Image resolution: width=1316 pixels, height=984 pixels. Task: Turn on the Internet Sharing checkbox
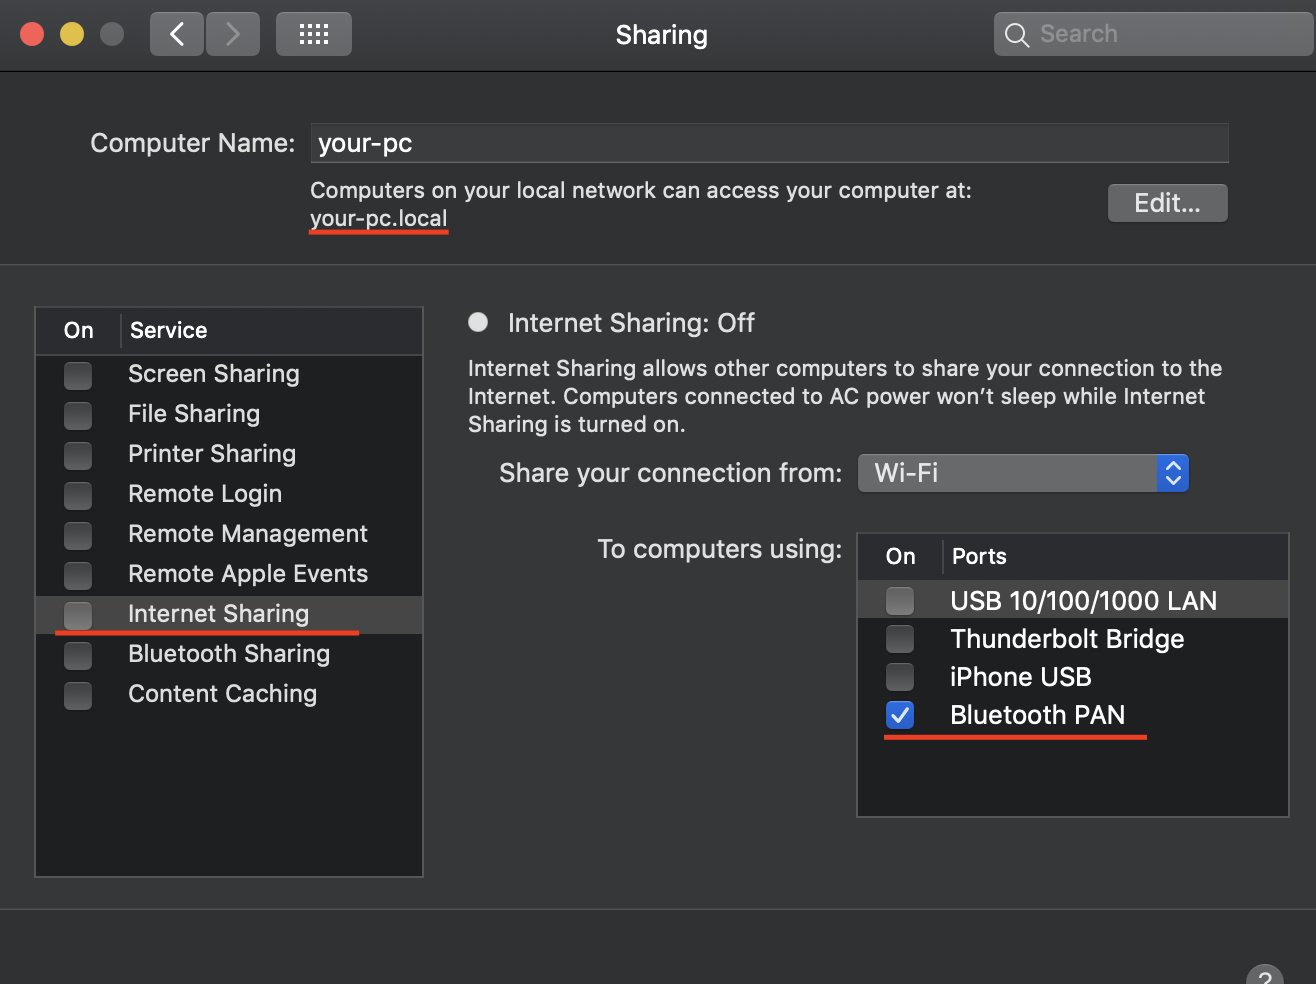[78, 615]
